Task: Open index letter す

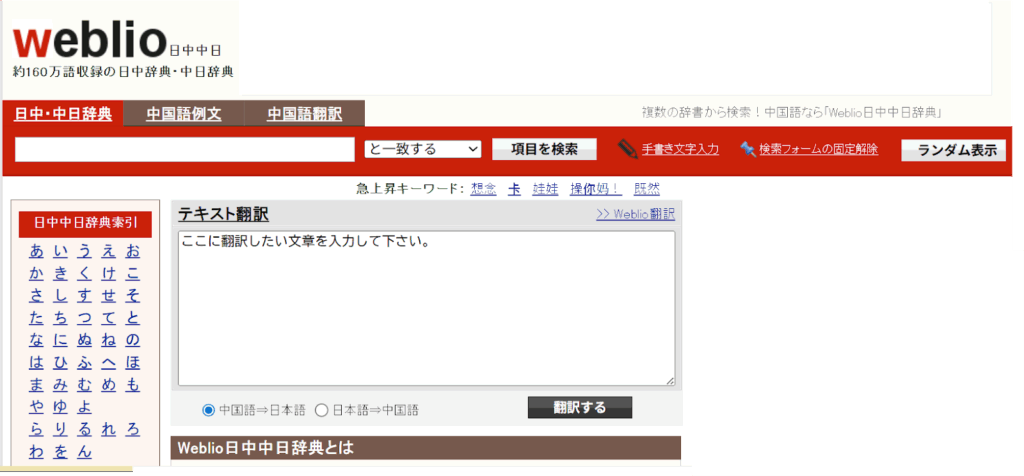Action: click(85, 296)
